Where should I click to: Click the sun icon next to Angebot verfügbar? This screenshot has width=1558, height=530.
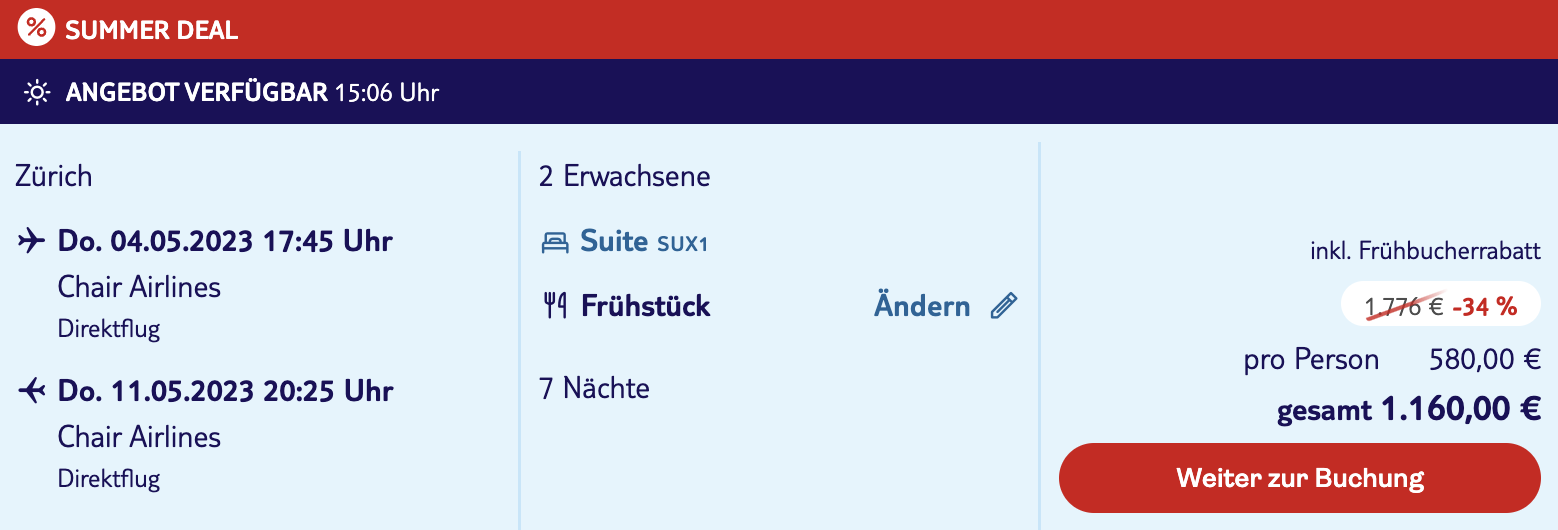coord(37,93)
